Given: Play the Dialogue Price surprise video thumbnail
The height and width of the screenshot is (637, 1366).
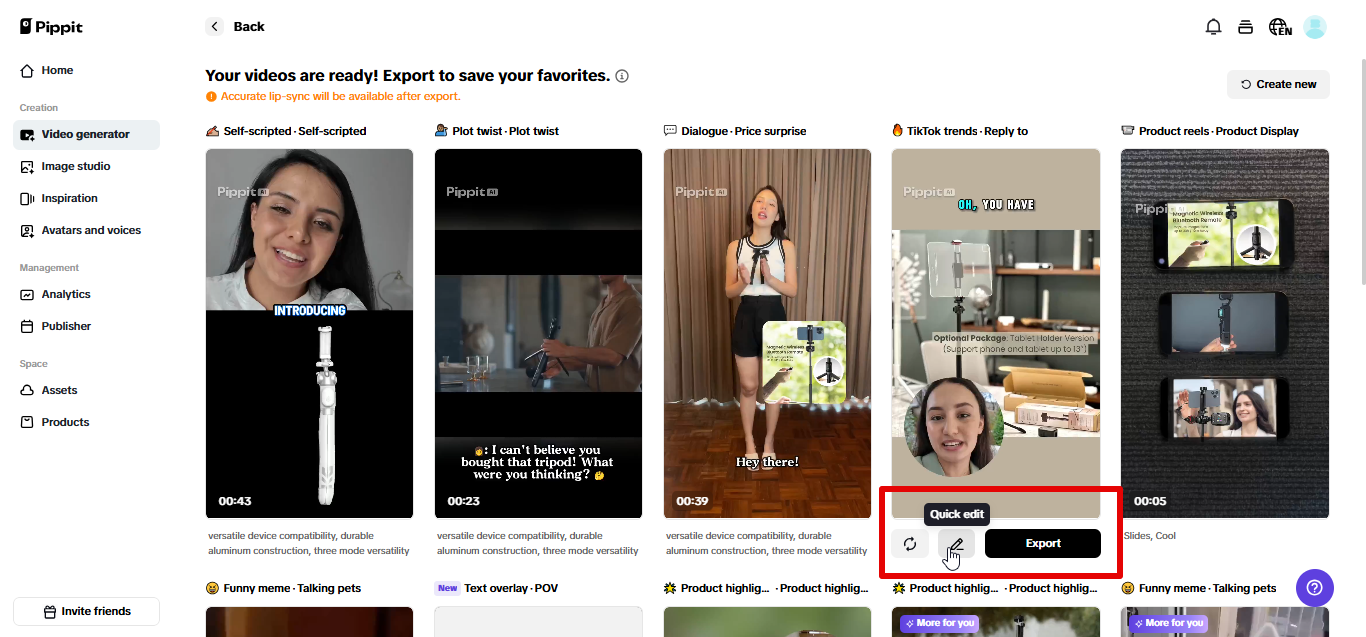Looking at the screenshot, I should (767, 333).
